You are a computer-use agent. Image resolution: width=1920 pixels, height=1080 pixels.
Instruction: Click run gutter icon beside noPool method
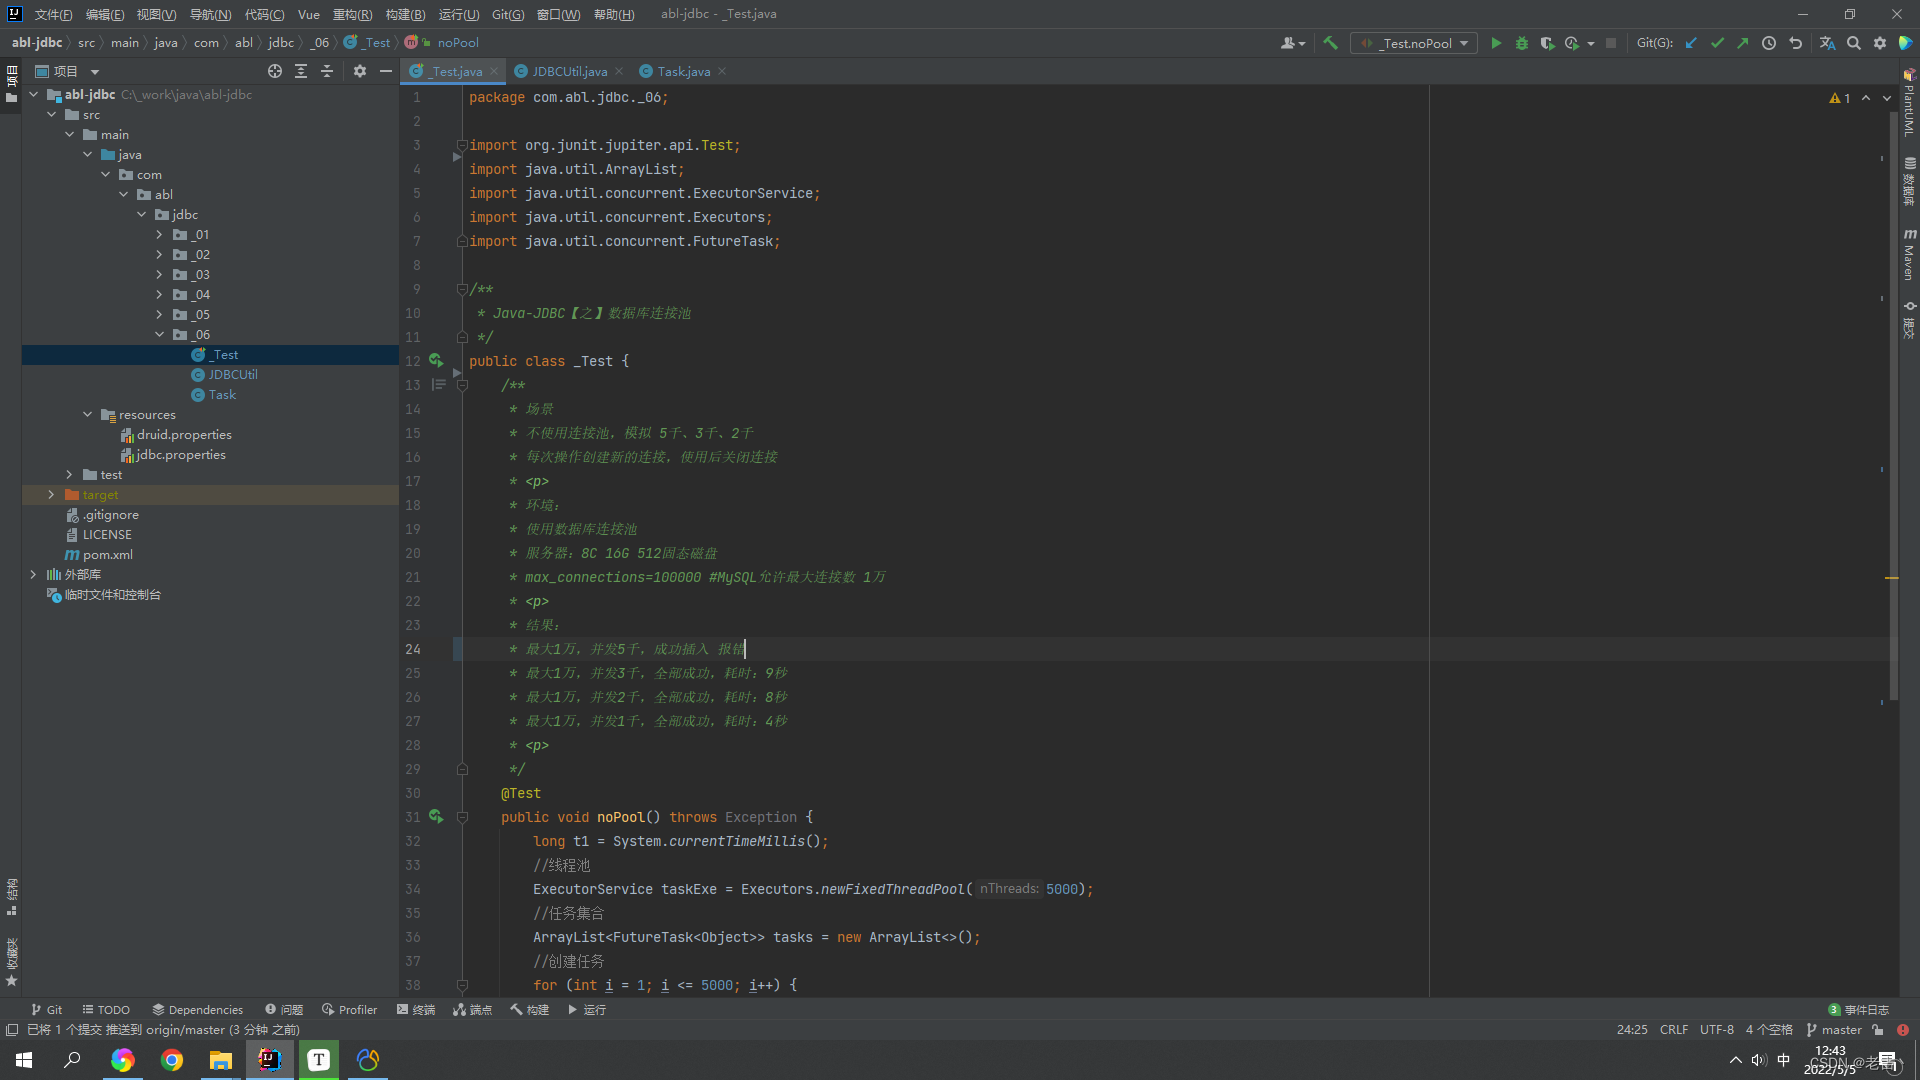click(436, 816)
